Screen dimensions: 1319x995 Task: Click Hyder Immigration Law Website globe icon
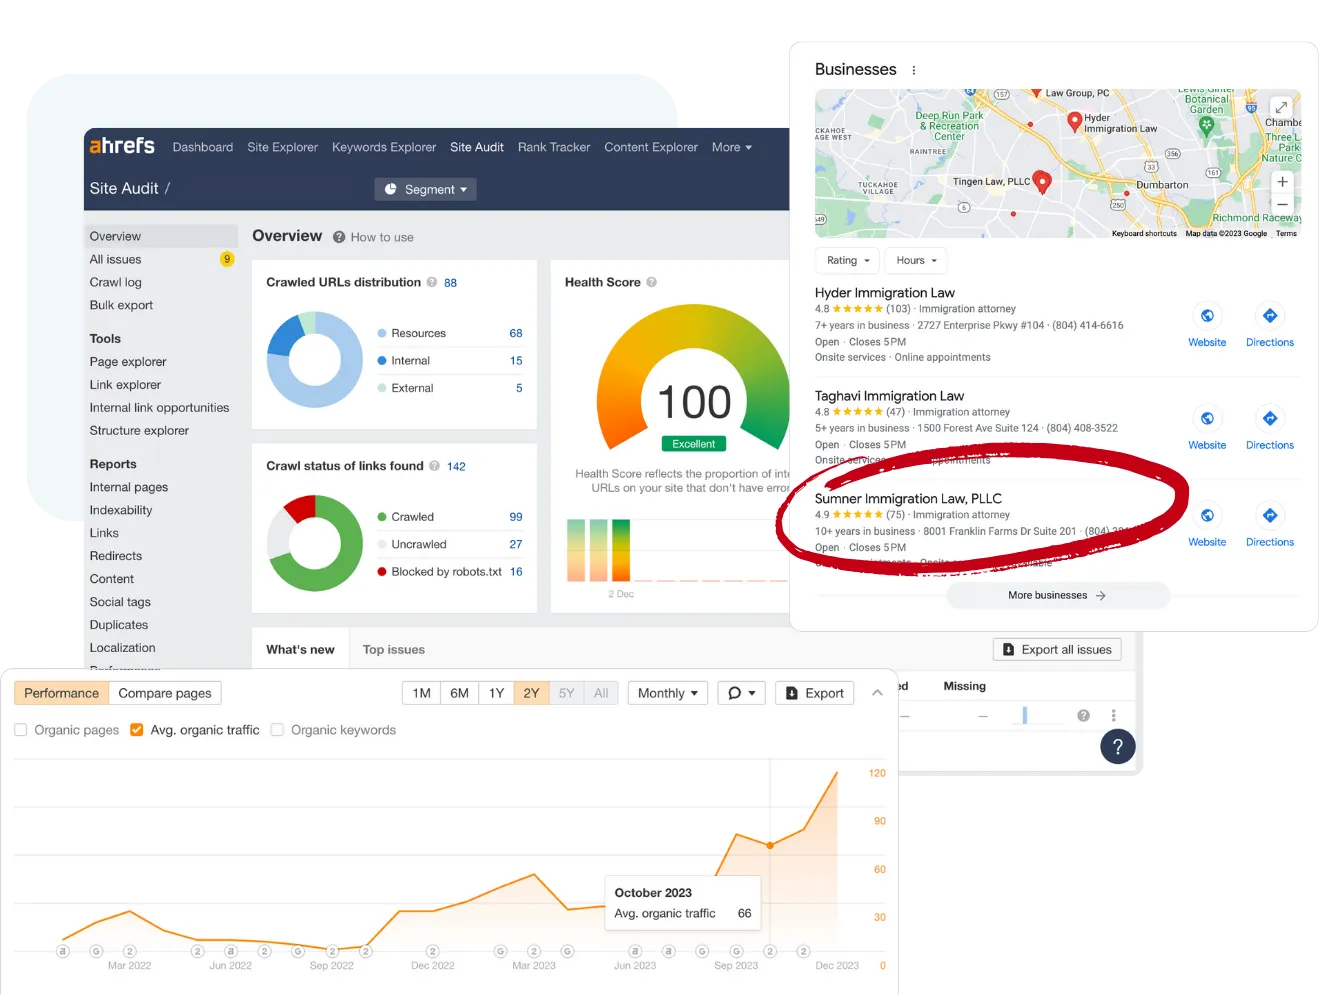coord(1207,316)
